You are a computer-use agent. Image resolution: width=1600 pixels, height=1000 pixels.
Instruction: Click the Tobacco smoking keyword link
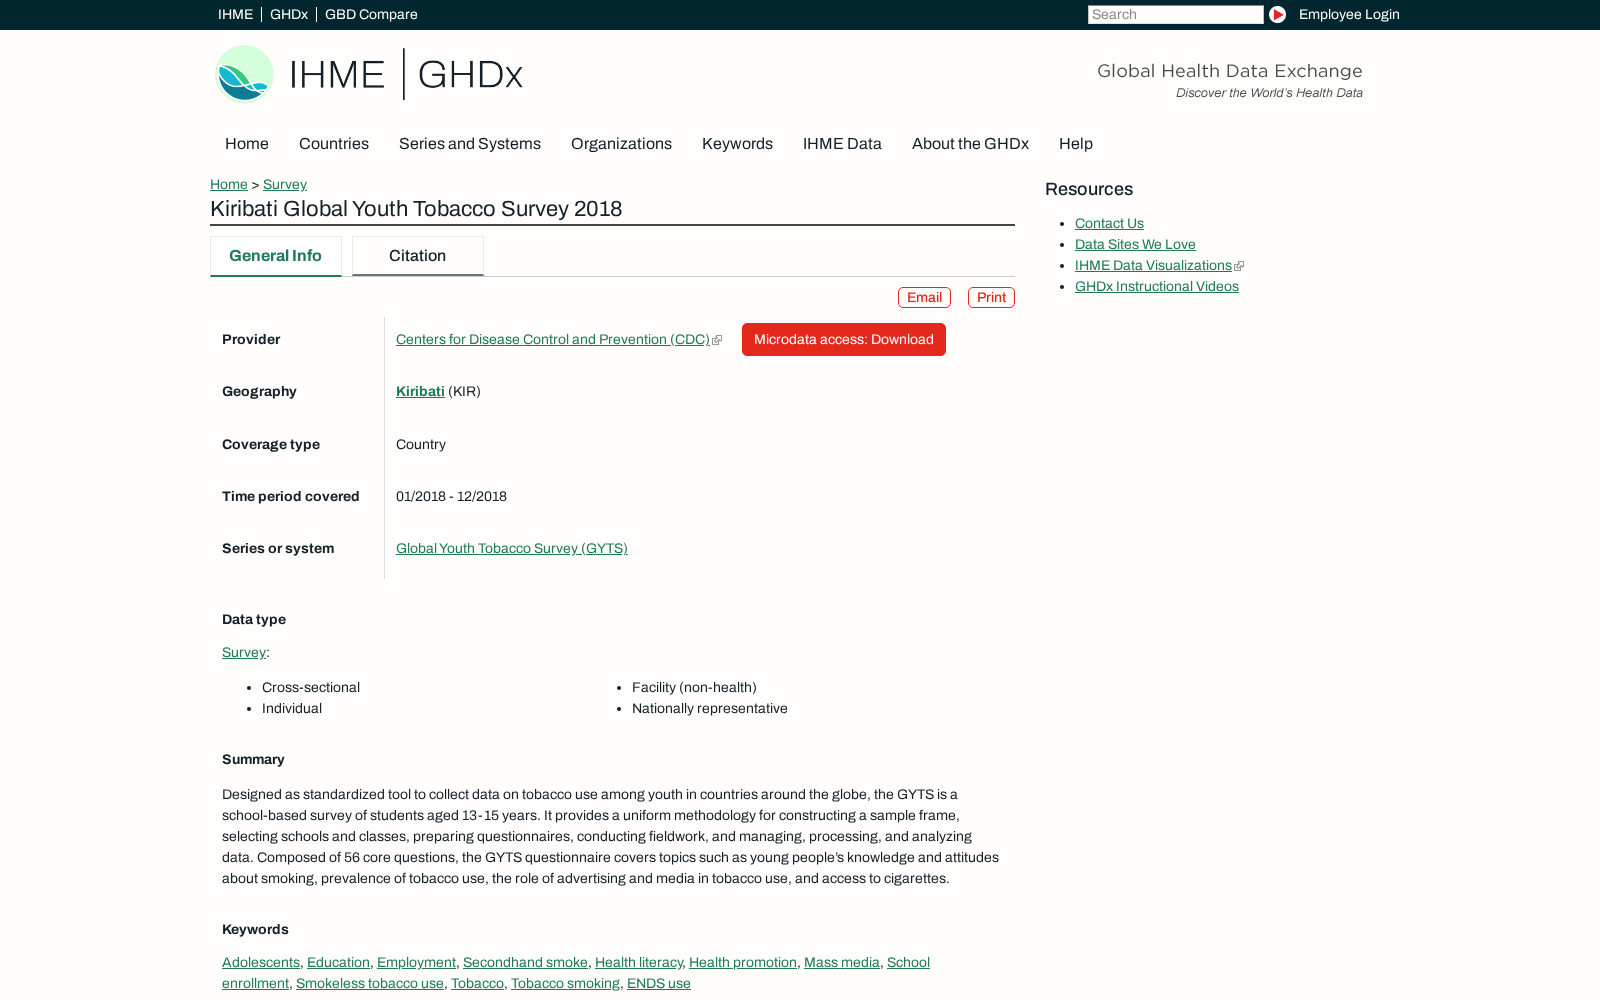pos(565,984)
